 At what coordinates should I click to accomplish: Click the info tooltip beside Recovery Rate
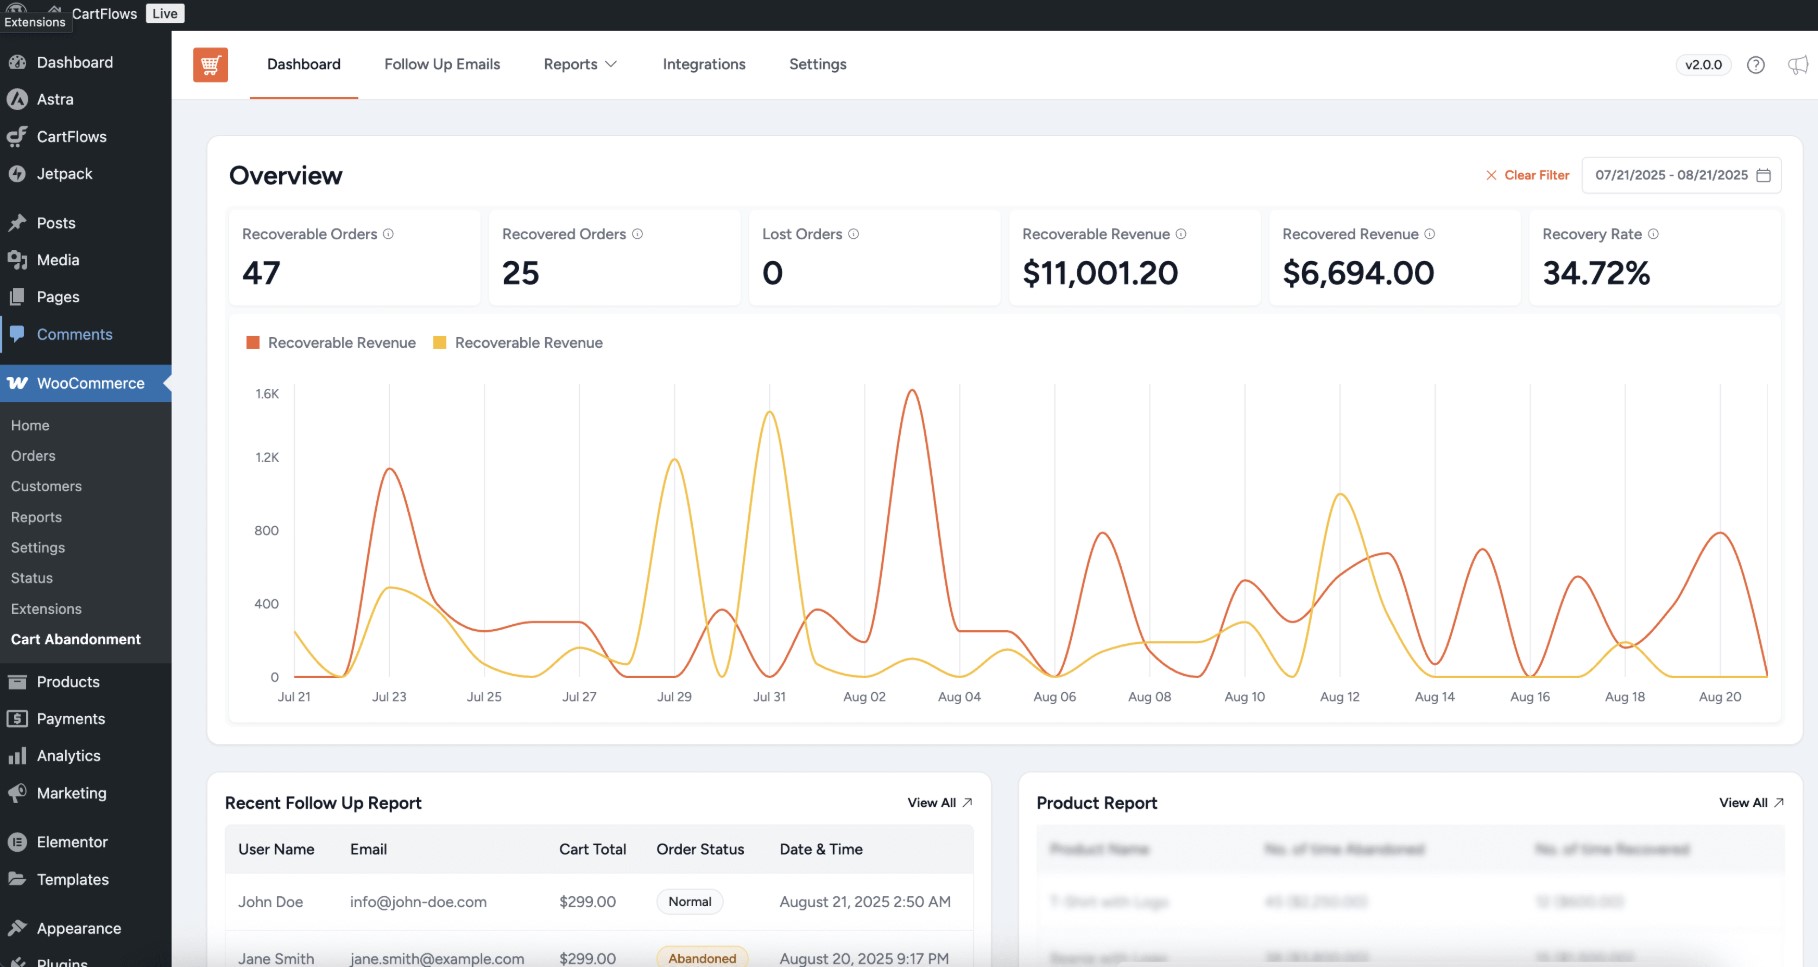pyautogui.click(x=1655, y=233)
